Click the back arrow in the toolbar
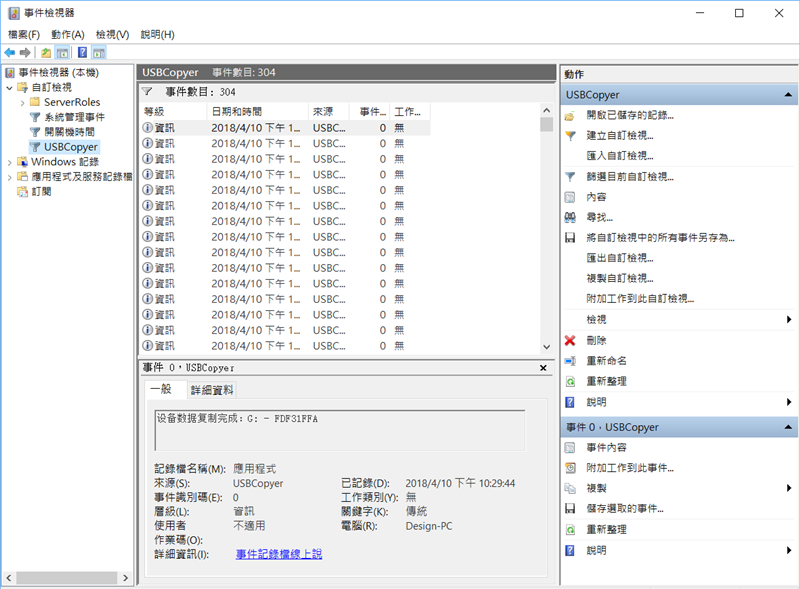 pos(10,52)
